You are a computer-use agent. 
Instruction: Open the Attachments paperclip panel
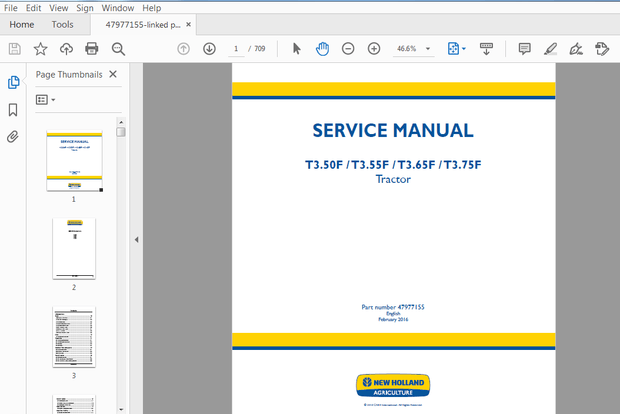(x=13, y=137)
